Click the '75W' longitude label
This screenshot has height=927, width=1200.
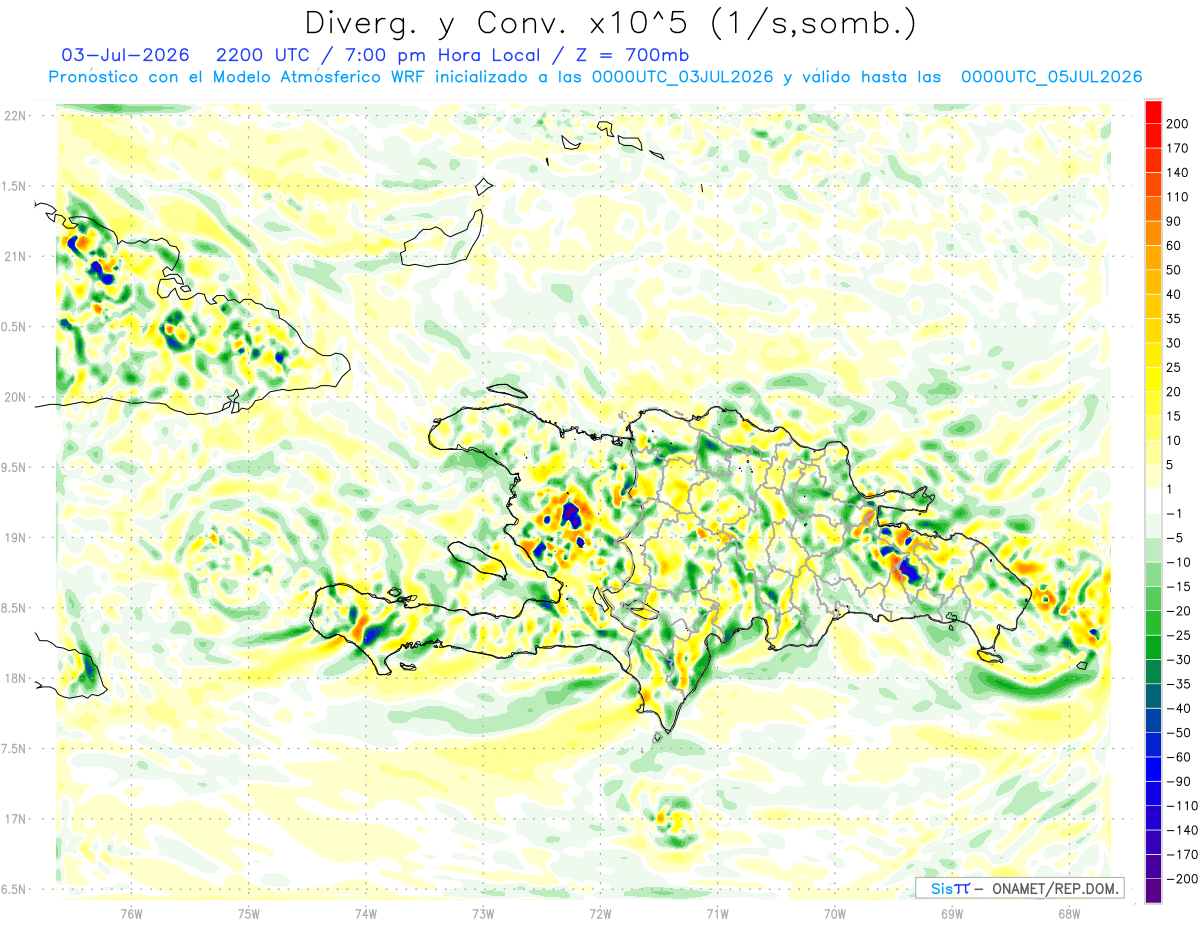click(x=249, y=912)
